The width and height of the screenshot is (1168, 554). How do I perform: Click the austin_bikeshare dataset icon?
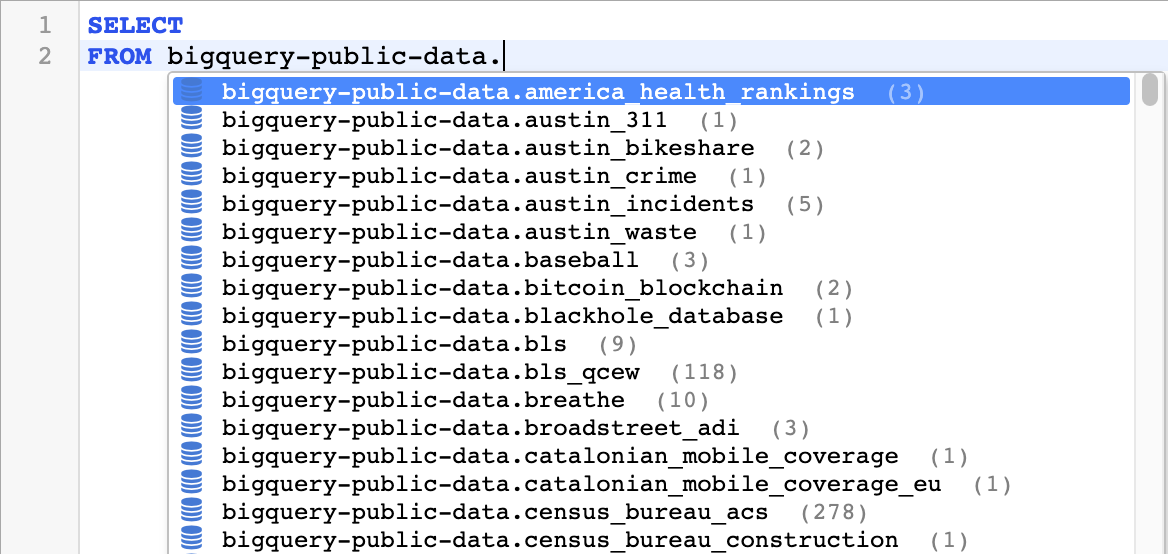tap(191, 148)
